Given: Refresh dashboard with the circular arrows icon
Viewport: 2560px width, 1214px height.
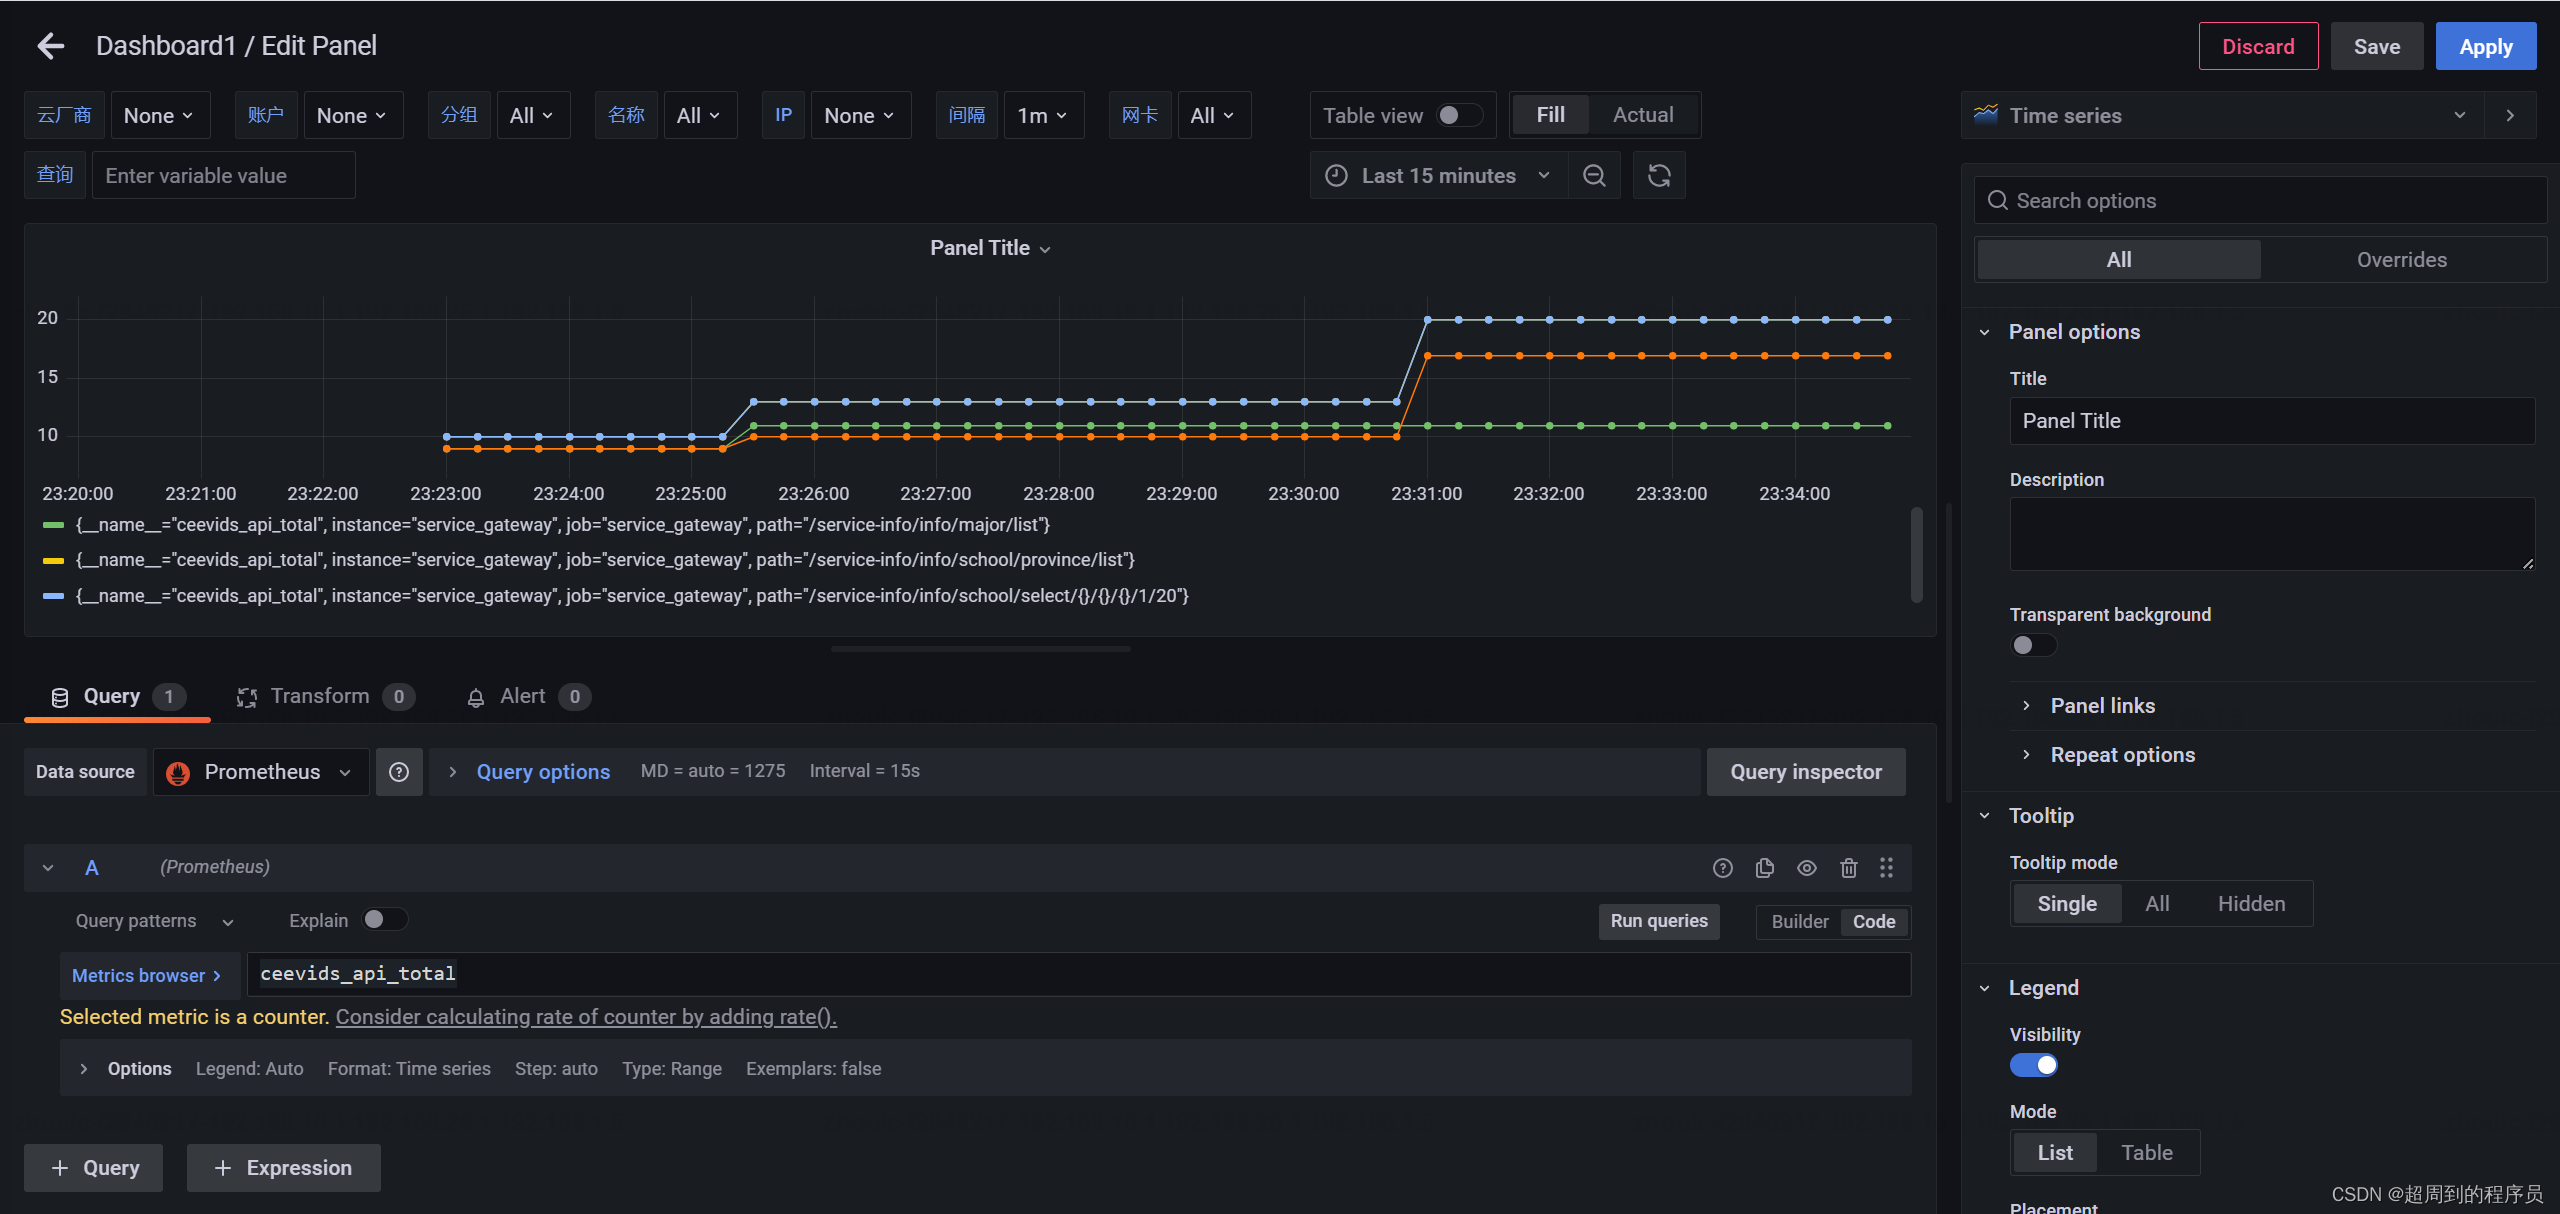Looking at the screenshot, I should (1659, 176).
